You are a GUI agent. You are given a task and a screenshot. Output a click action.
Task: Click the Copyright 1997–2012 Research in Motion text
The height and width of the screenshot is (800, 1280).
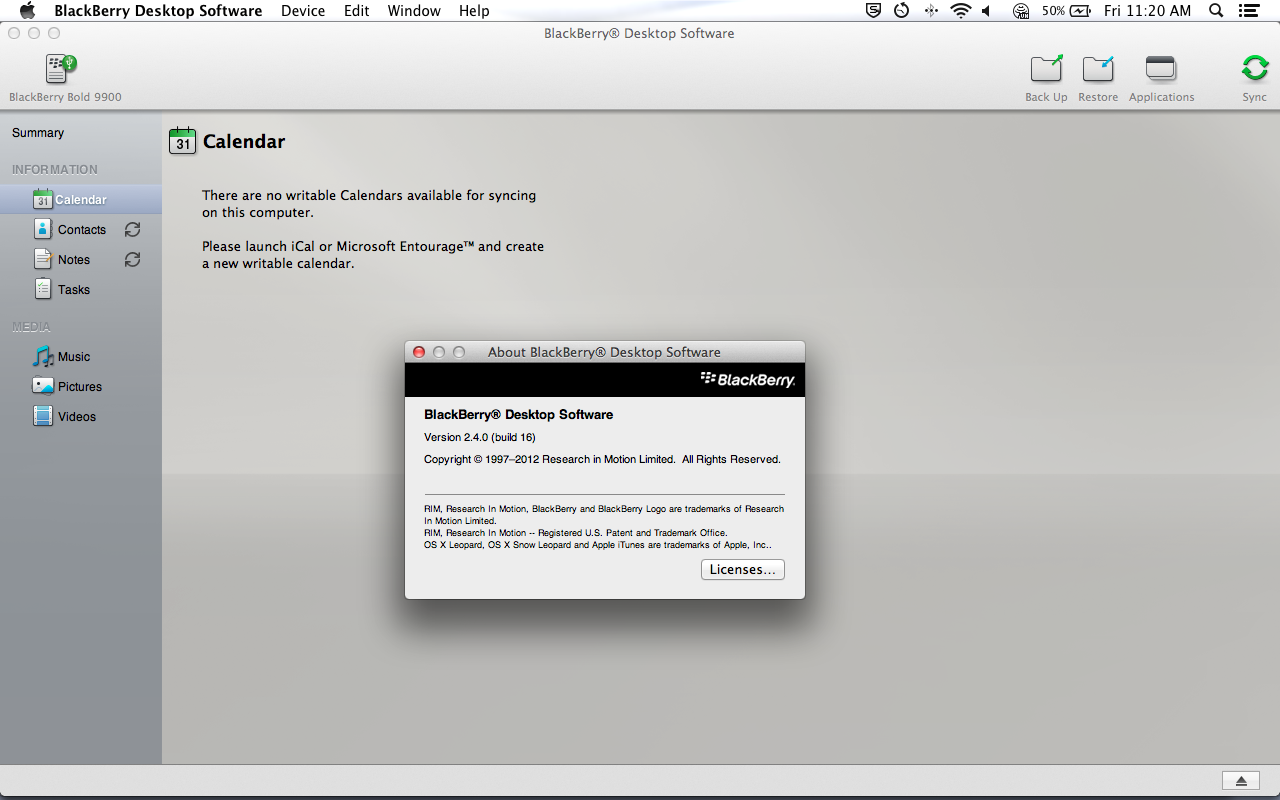click(x=602, y=459)
